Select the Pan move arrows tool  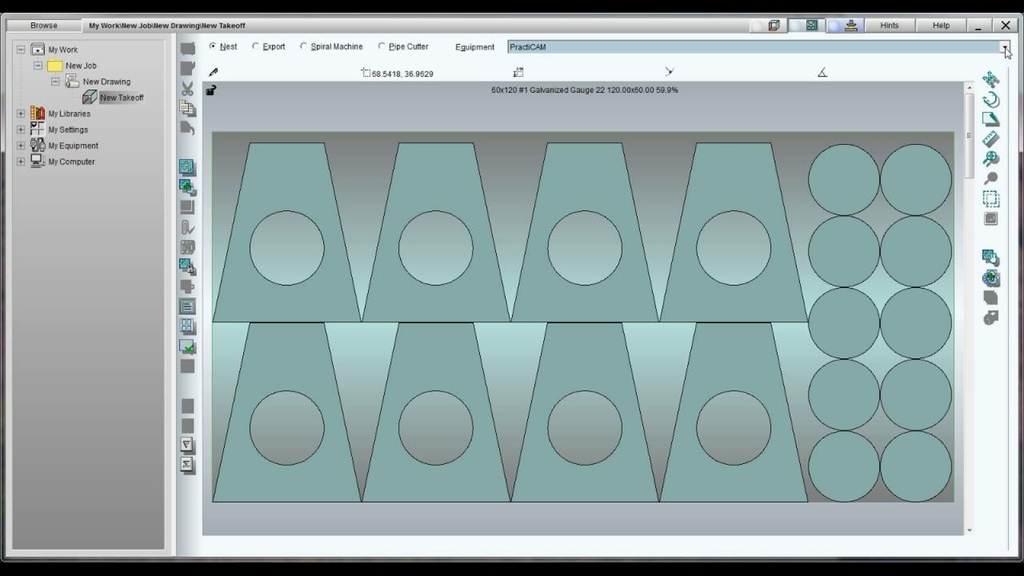991,79
